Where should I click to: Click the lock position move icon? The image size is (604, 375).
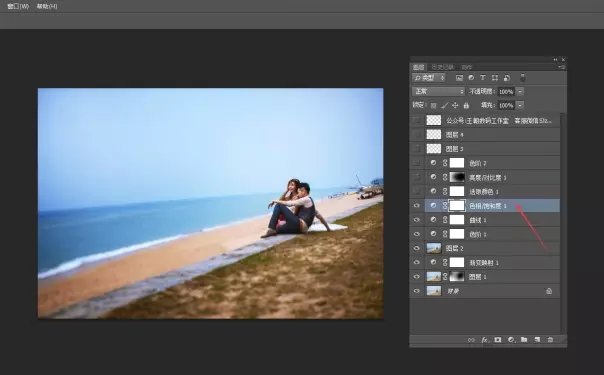tap(455, 105)
